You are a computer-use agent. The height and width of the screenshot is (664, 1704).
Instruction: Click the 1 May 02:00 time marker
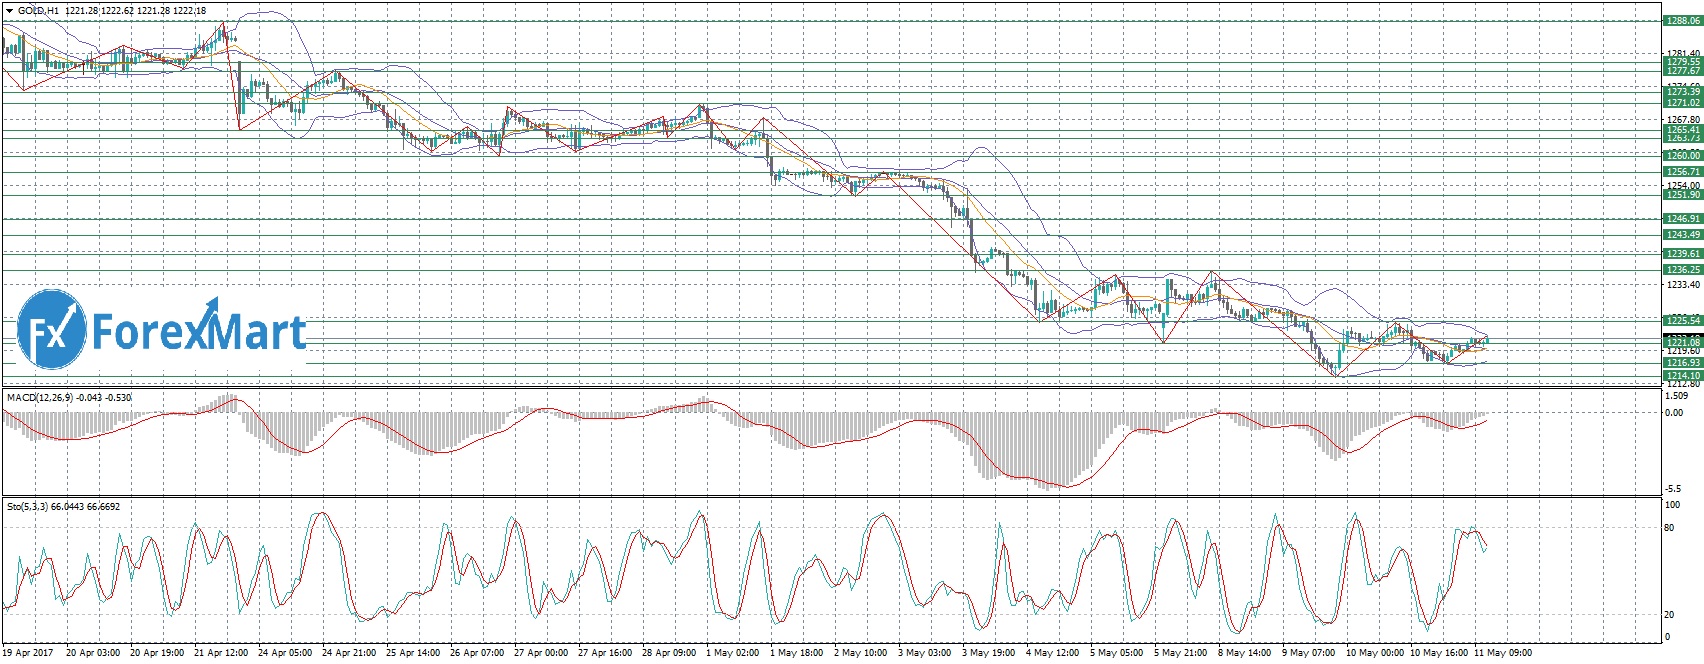click(x=732, y=653)
